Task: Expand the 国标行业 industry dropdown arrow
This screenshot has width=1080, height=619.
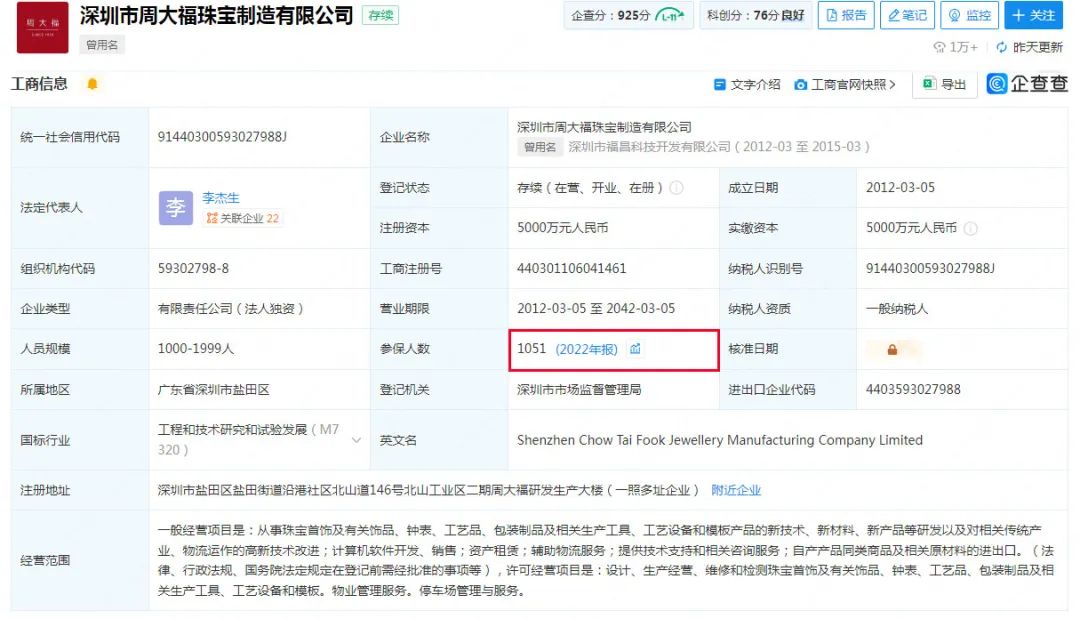Action: point(356,440)
